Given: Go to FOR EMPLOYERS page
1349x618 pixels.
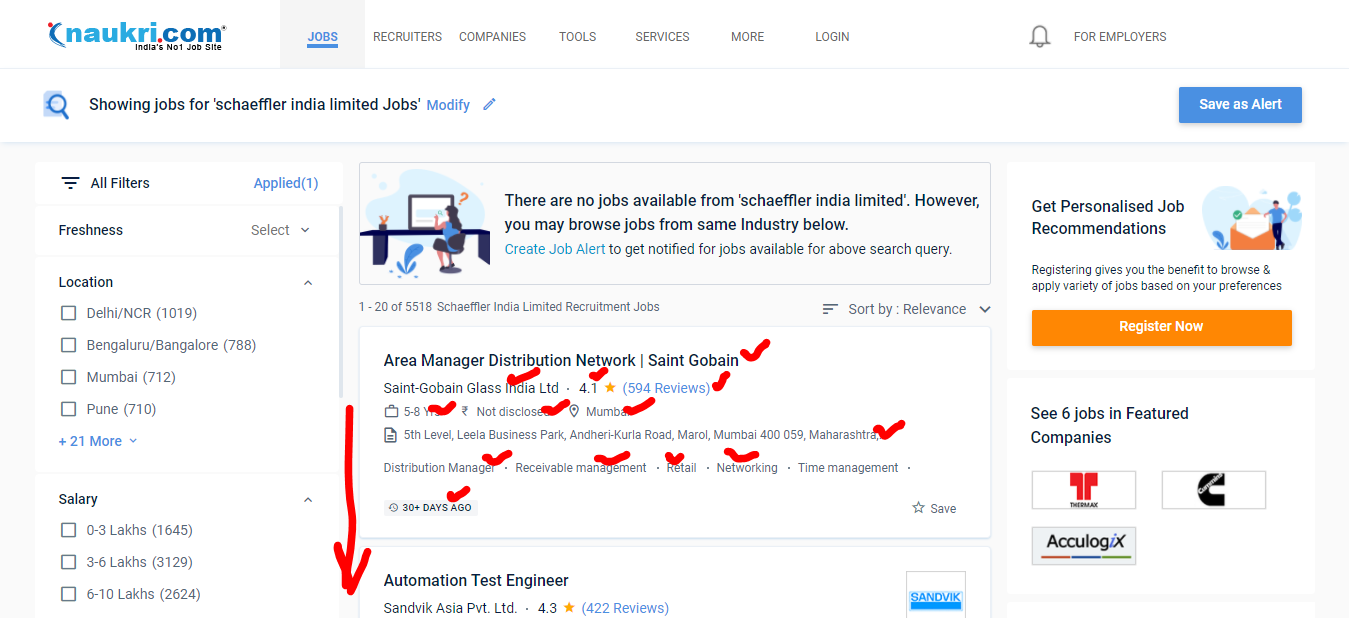Looking at the screenshot, I should click(1120, 37).
